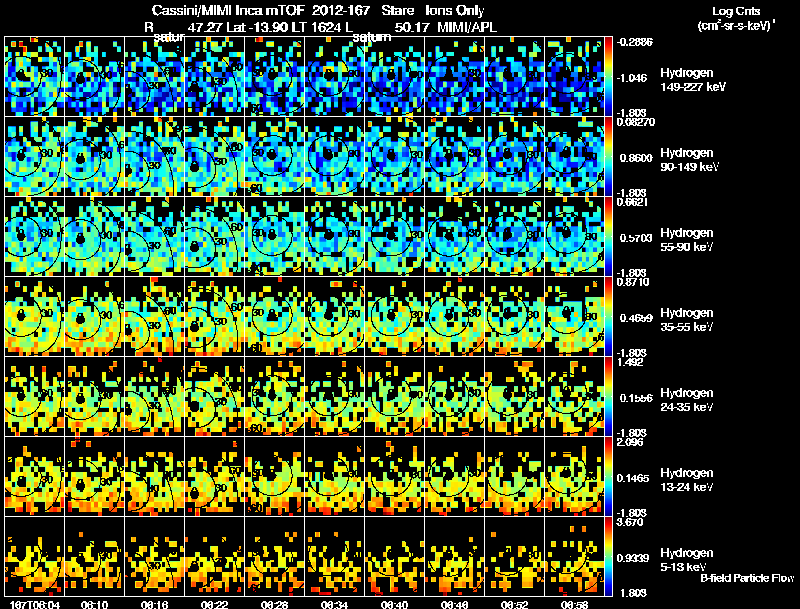Click the 0.08270 color scale value
This screenshot has width=800, height=609.
click(x=635, y=122)
